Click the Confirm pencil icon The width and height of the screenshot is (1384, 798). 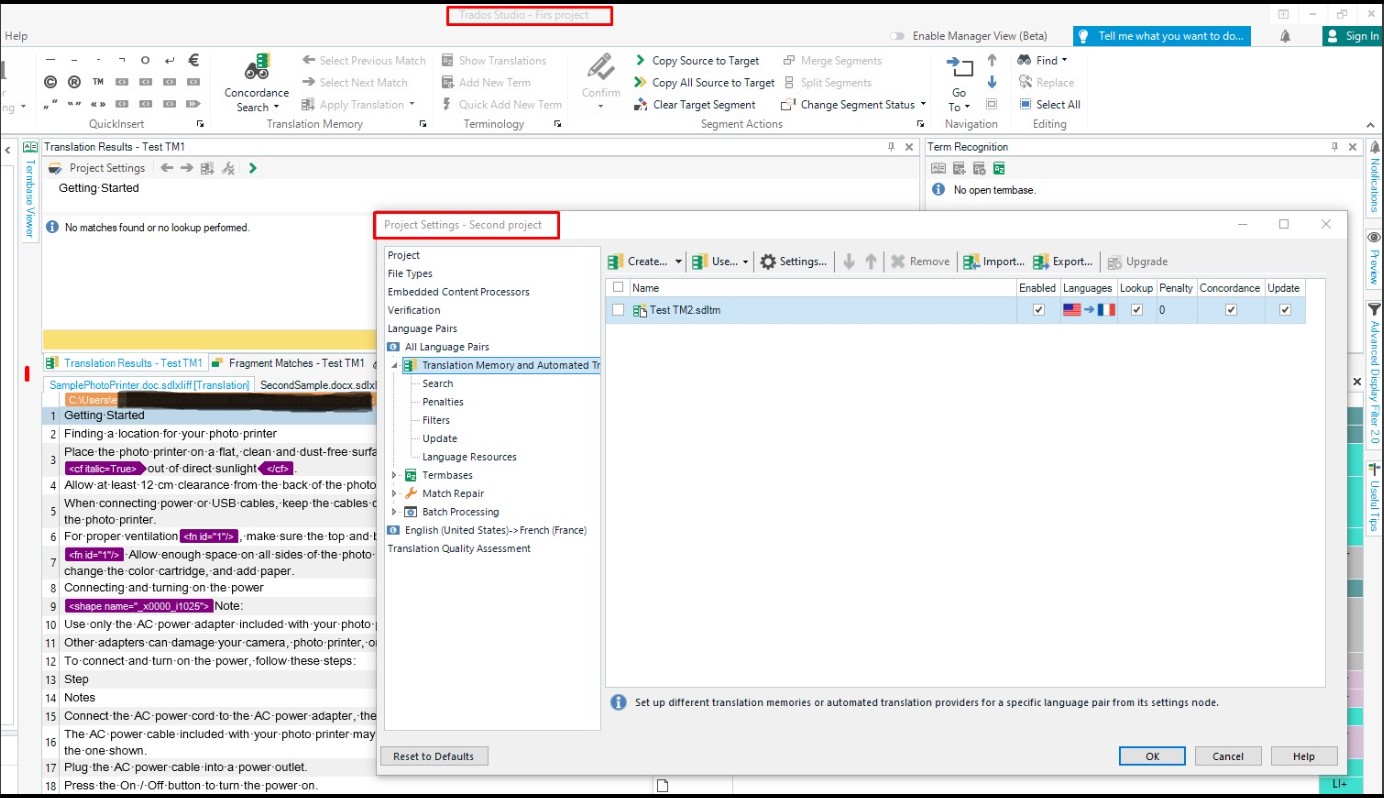[601, 68]
